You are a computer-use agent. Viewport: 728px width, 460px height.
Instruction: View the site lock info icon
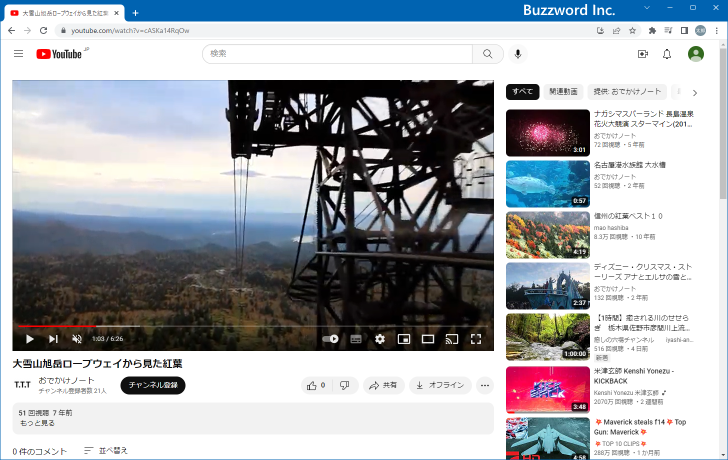63,31
